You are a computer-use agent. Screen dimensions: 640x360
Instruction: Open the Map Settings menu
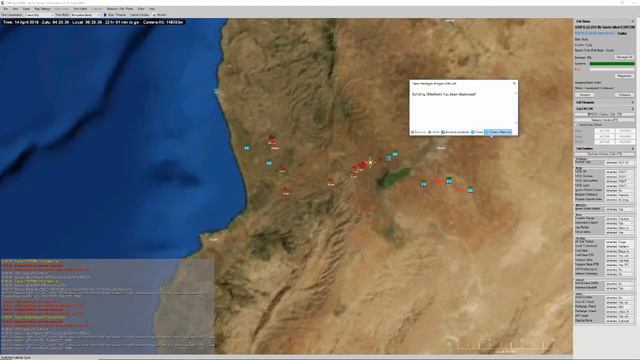[x=42, y=9]
